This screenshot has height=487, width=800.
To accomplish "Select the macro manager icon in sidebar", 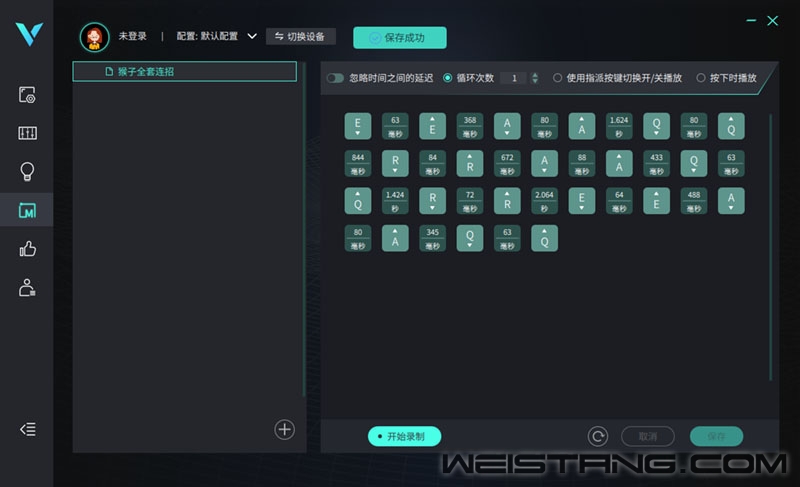I will [28, 210].
